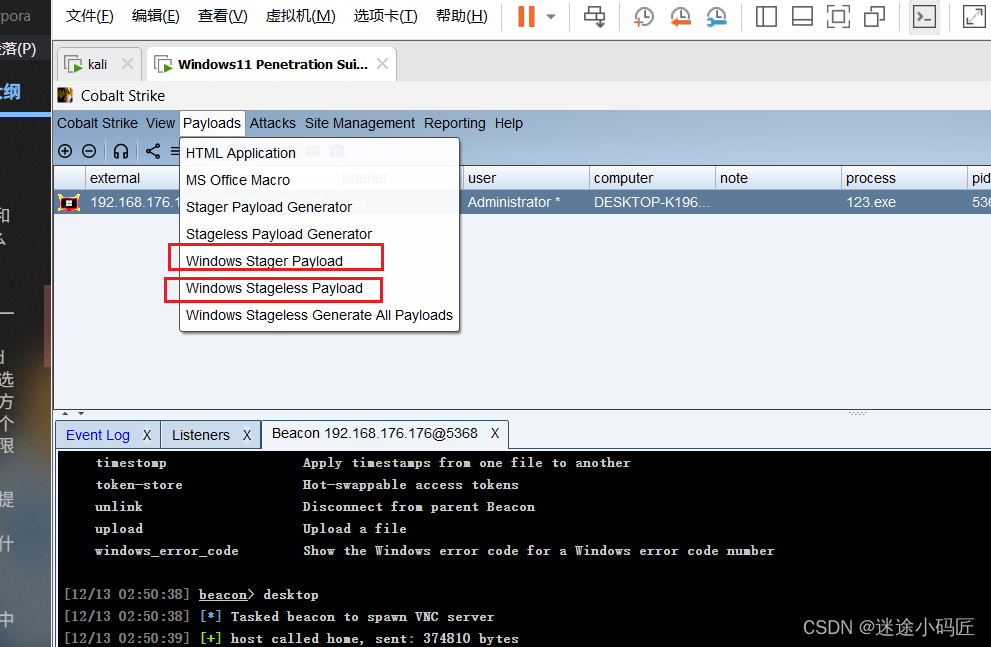Connect to team server plus icon
Image resolution: width=991 pixels, height=647 pixels.
(65, 151)
